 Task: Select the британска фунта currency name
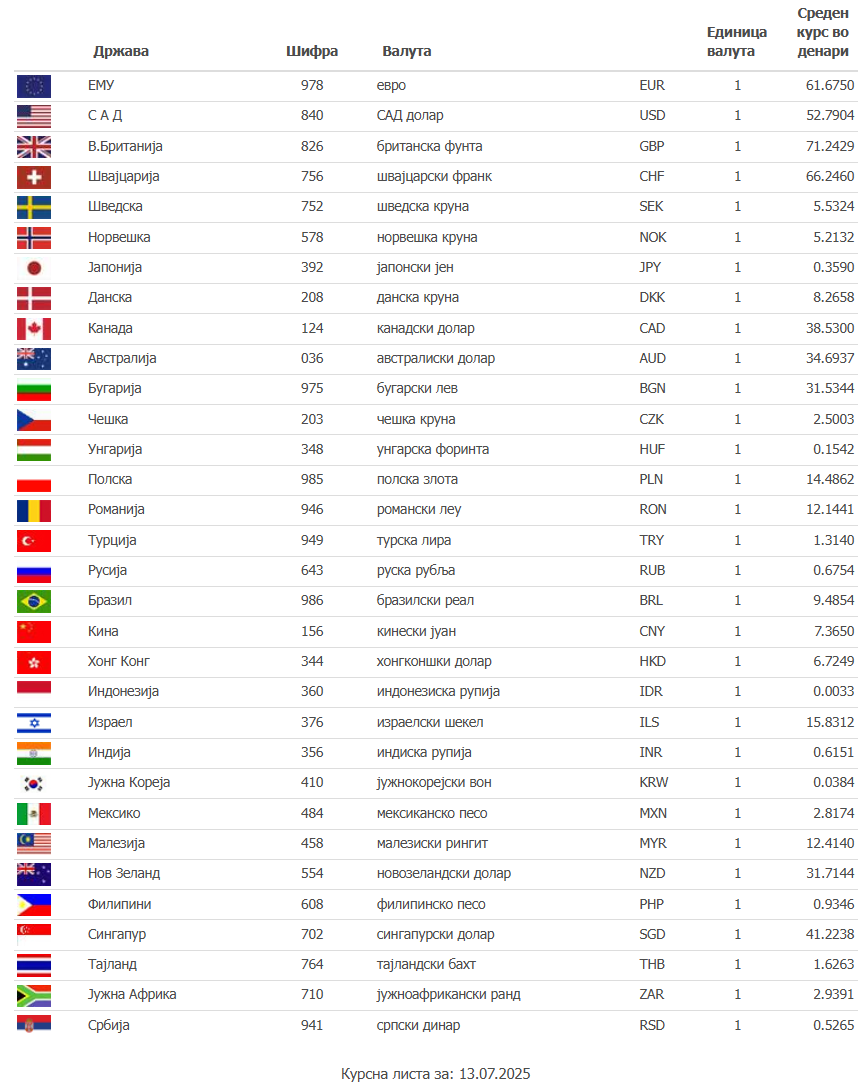click(429, 147)
